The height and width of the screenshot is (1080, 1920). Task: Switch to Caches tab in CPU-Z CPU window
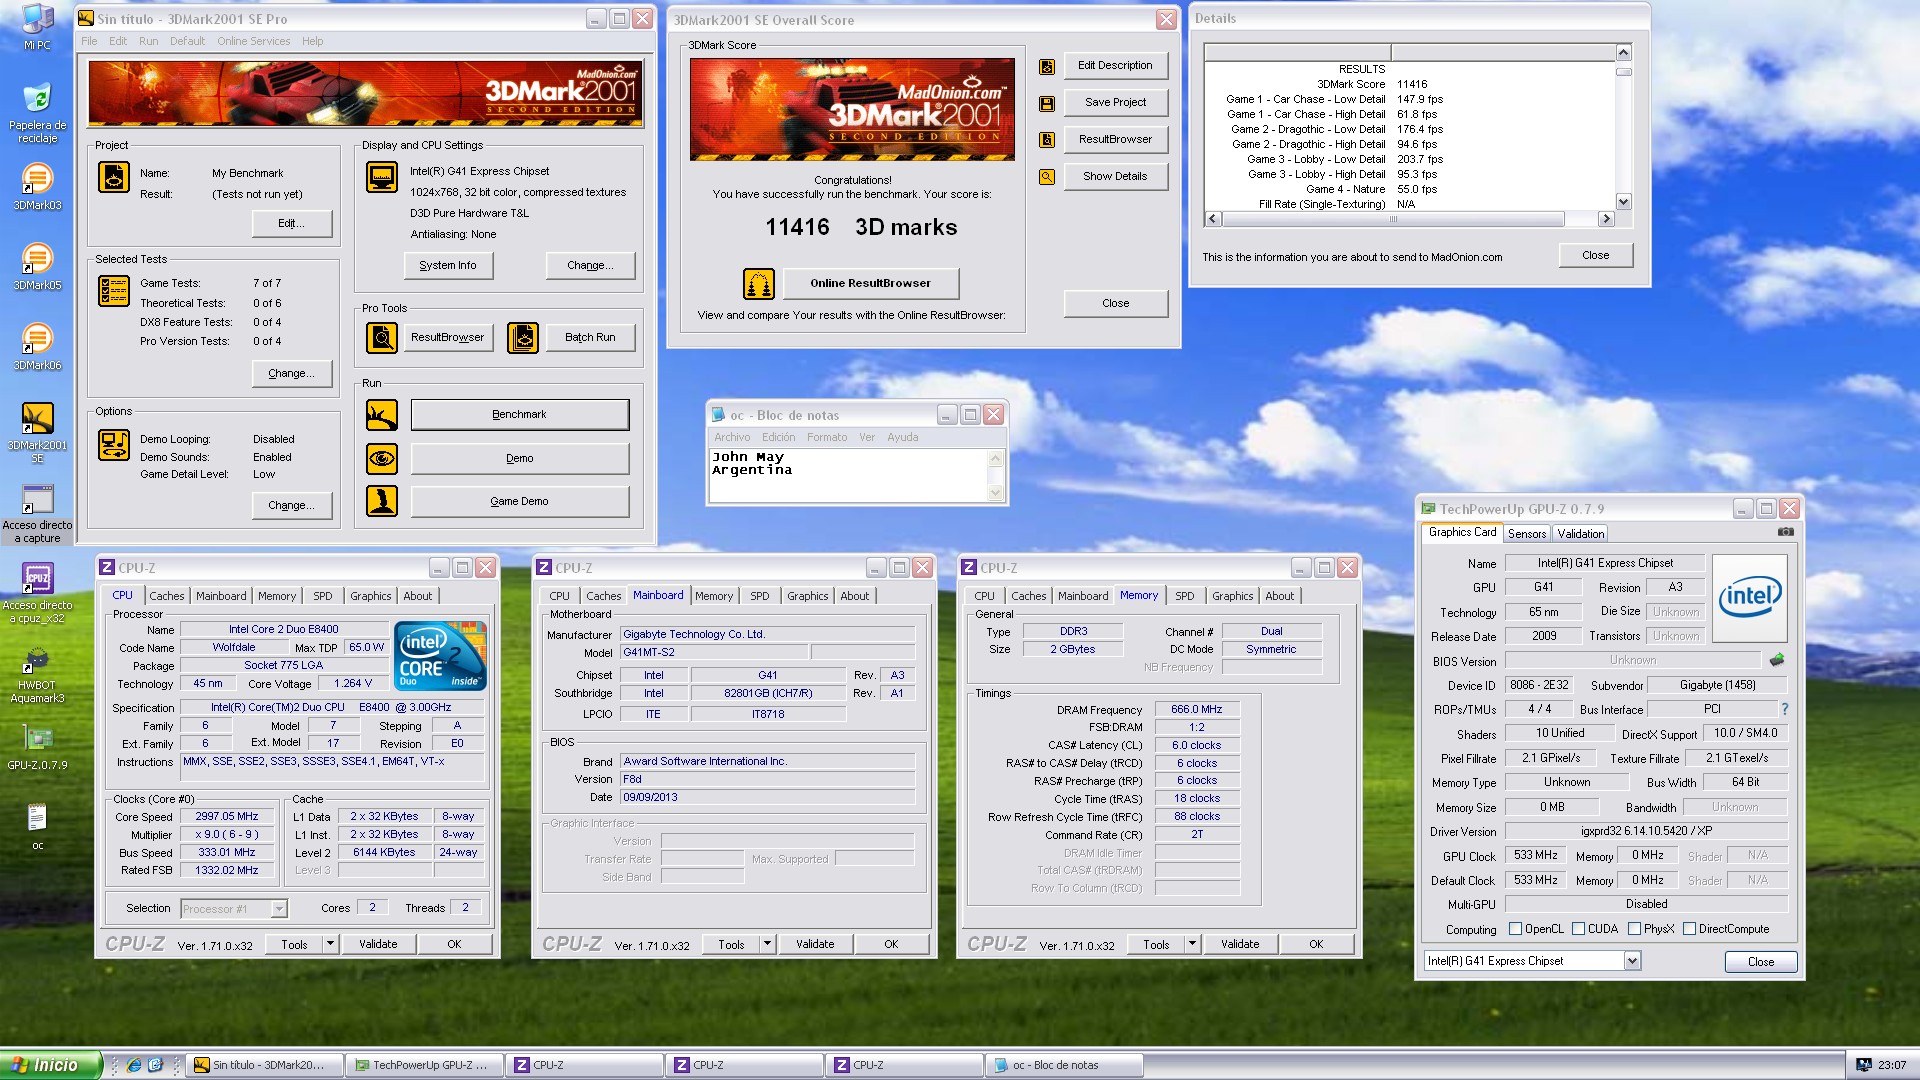(167, 596)
